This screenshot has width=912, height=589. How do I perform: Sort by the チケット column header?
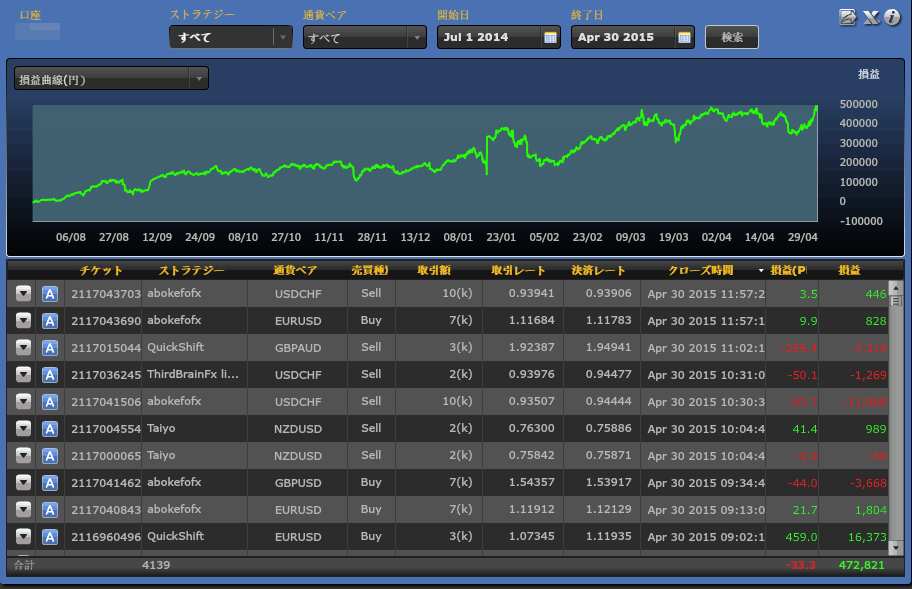pyautogui.click(x=101, y=270)
